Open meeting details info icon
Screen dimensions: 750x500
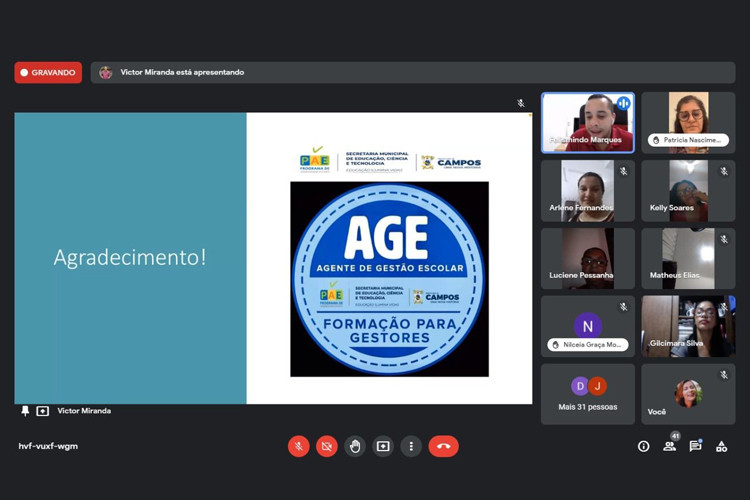coord(644,446)
